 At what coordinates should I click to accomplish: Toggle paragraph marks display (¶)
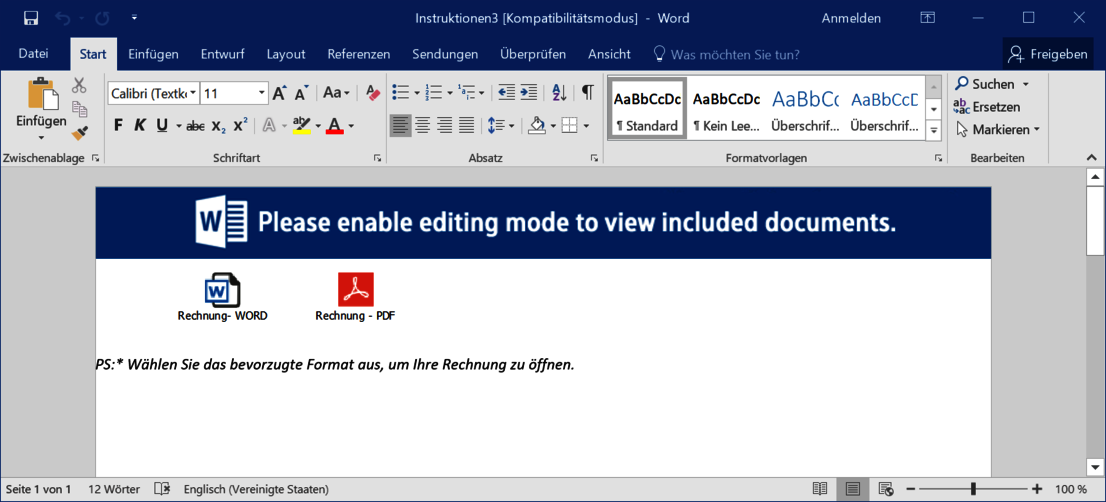[x=587, y=93]
